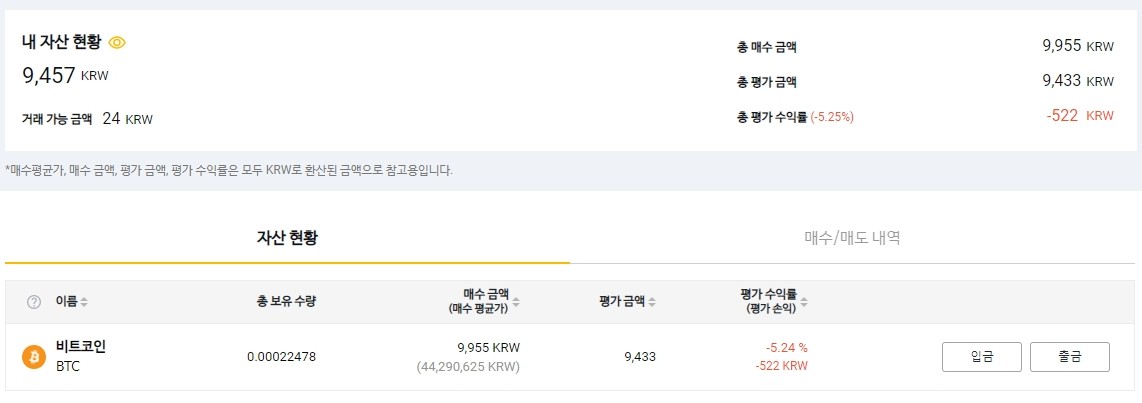Screen dimensions: 1142x403
Task: Click the 총 평가 수익률 label
Action: point(772,117)
